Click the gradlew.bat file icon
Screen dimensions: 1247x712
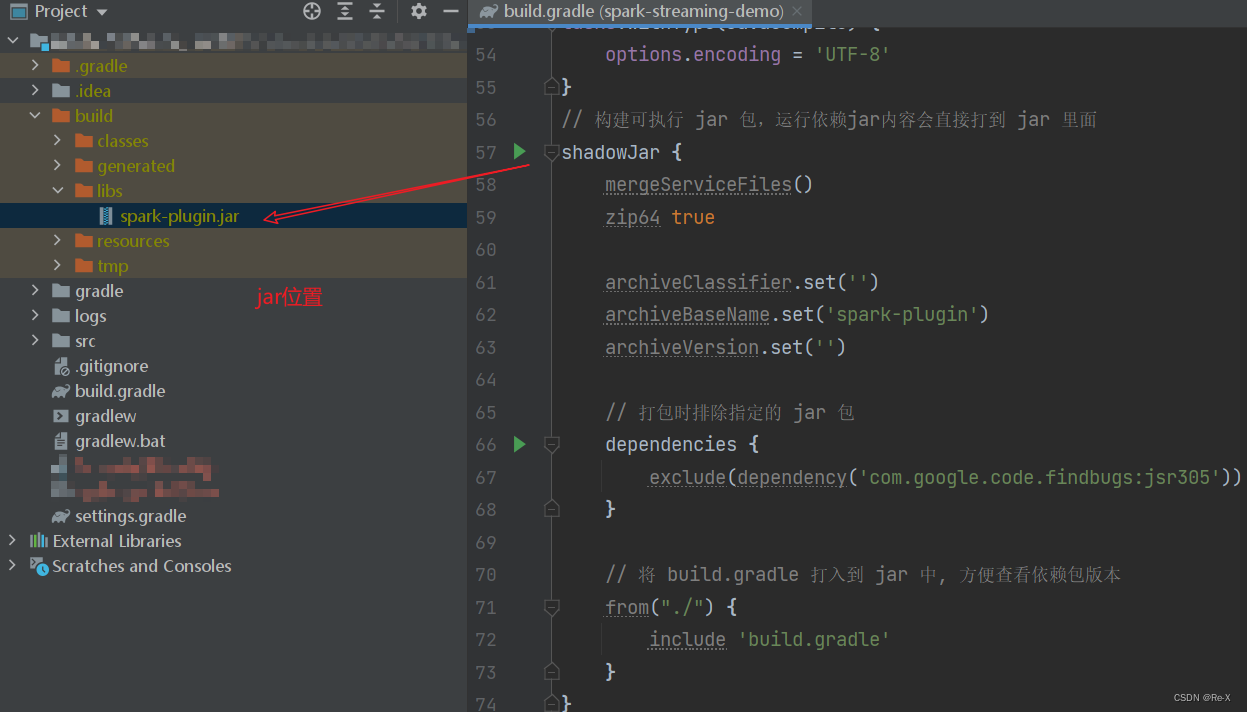pos(61,441)
